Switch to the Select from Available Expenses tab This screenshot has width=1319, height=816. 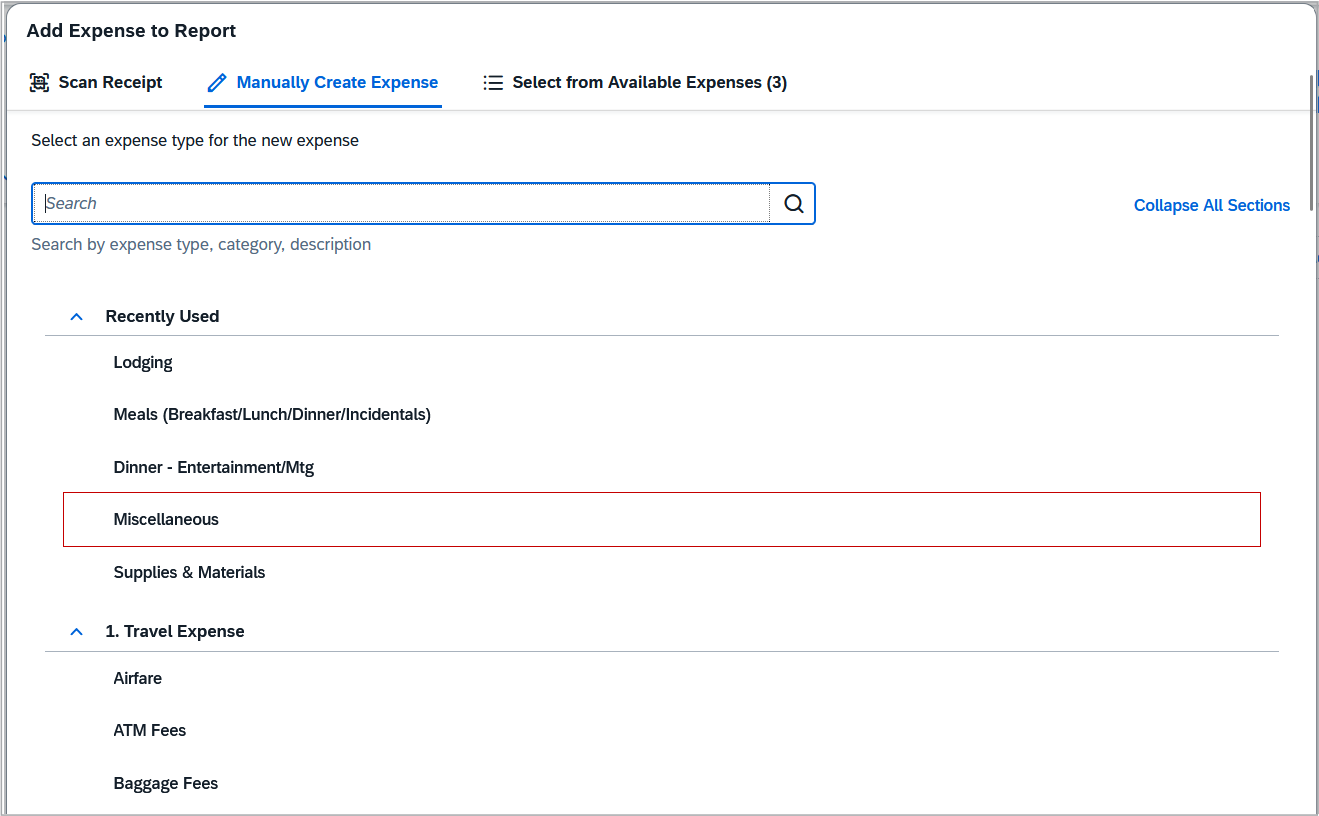point(634,82)
